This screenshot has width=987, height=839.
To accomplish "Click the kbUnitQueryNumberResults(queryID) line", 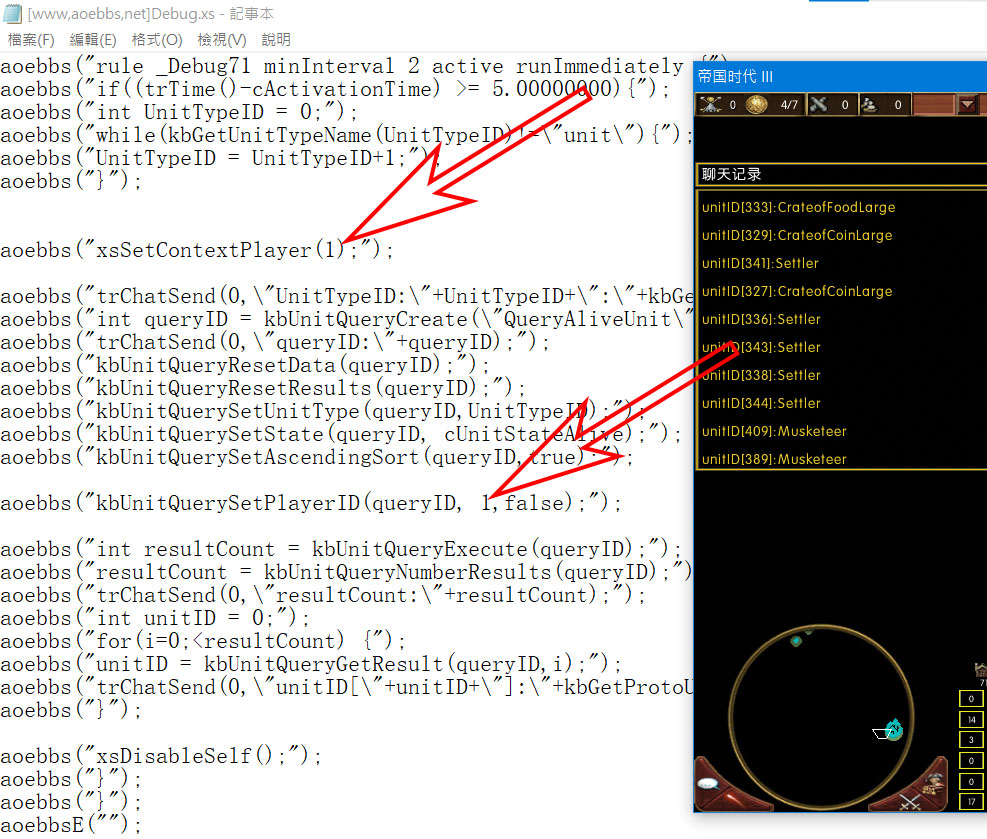I will 346,572.
